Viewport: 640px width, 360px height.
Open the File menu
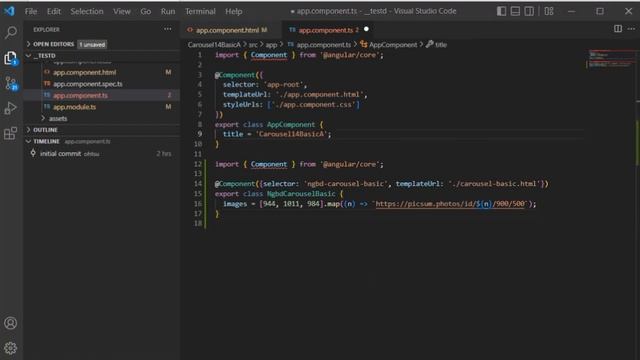31,11
